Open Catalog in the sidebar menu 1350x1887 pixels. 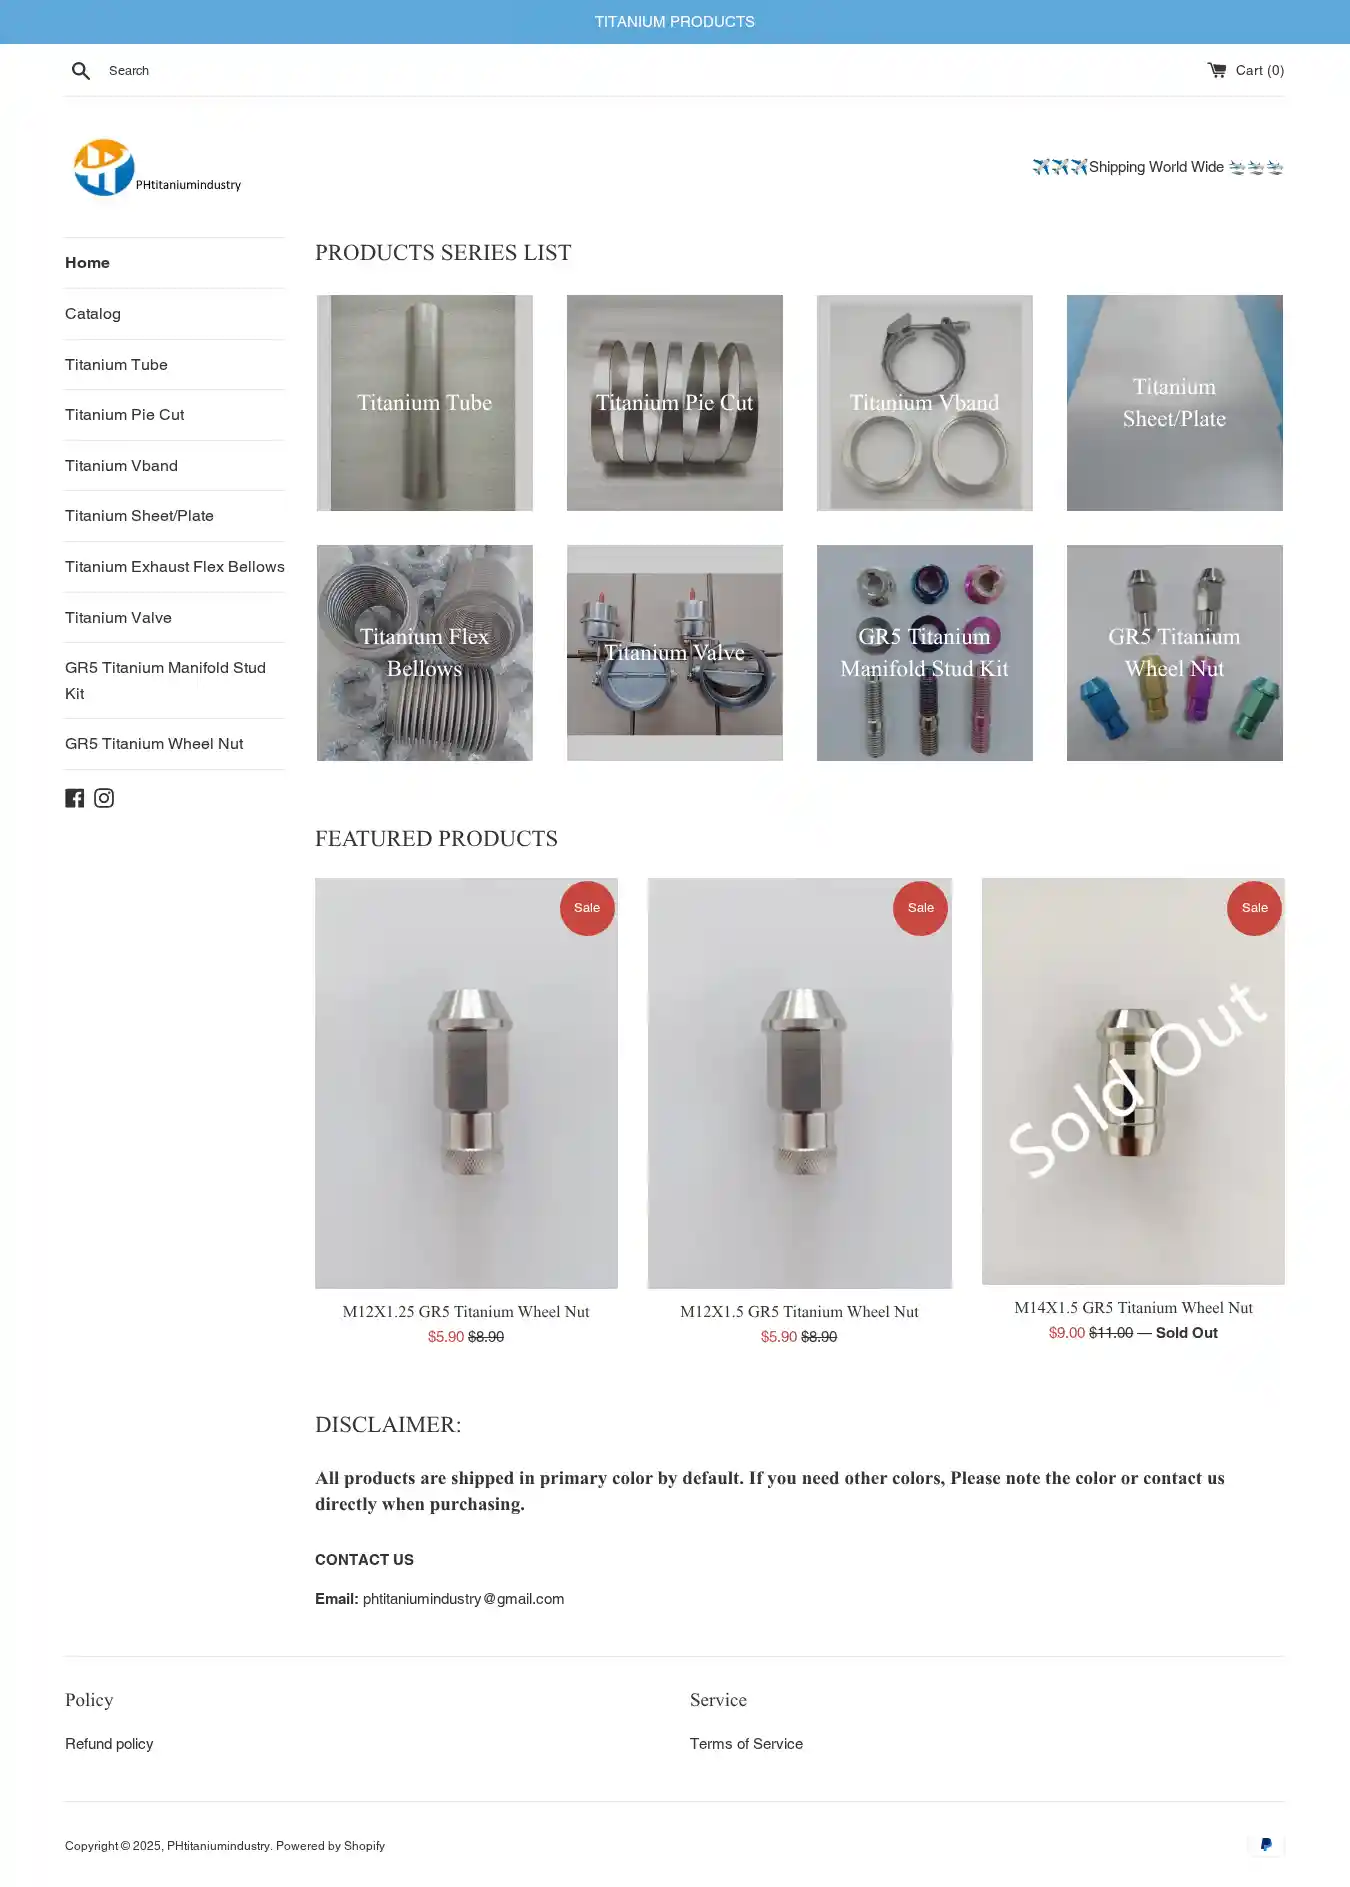[x=93, y=314]
